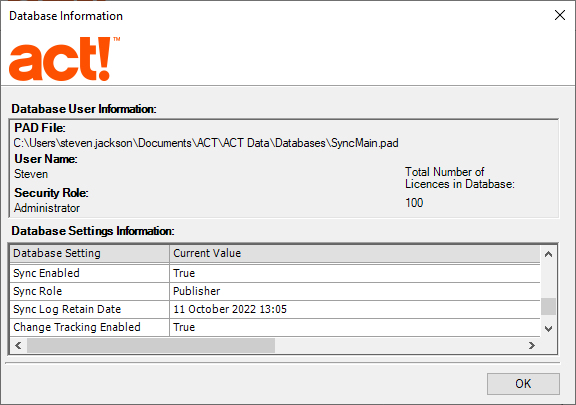Click the horizontal scrollbar right arrow
Image resolution: width=576 pixels, height=405 pixels.
[x=532, y=345]
